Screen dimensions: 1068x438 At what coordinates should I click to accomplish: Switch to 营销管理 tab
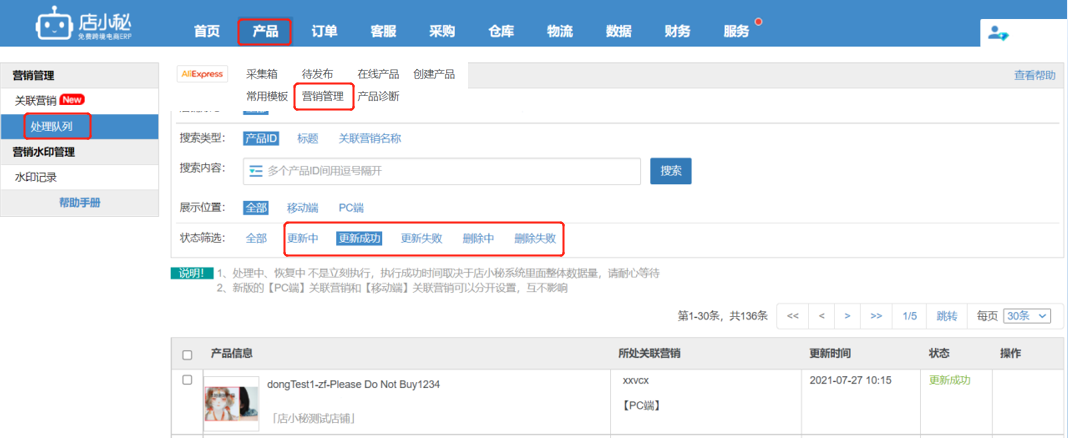tap(323, 97)
